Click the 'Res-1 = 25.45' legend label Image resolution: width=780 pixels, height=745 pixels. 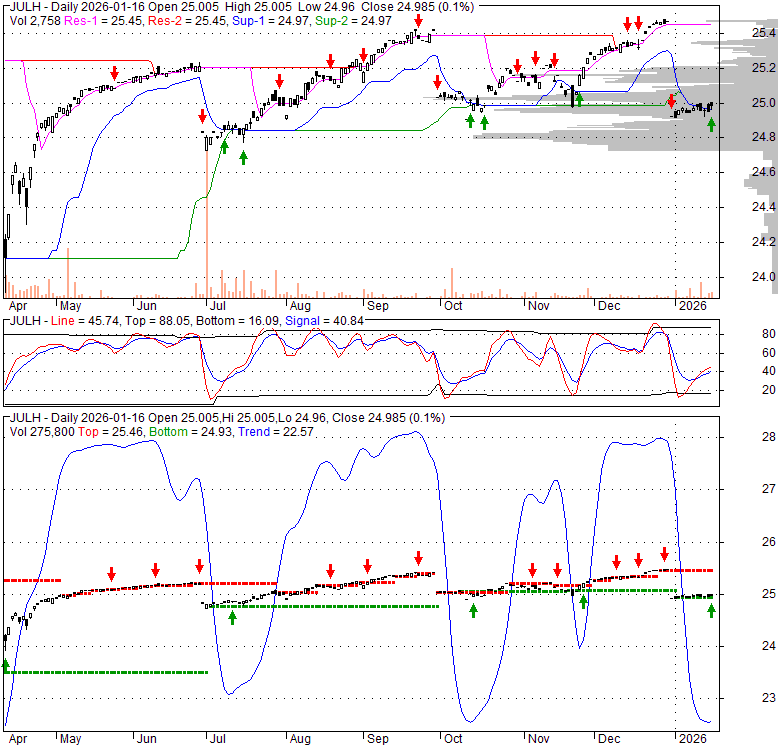[103, 21]
